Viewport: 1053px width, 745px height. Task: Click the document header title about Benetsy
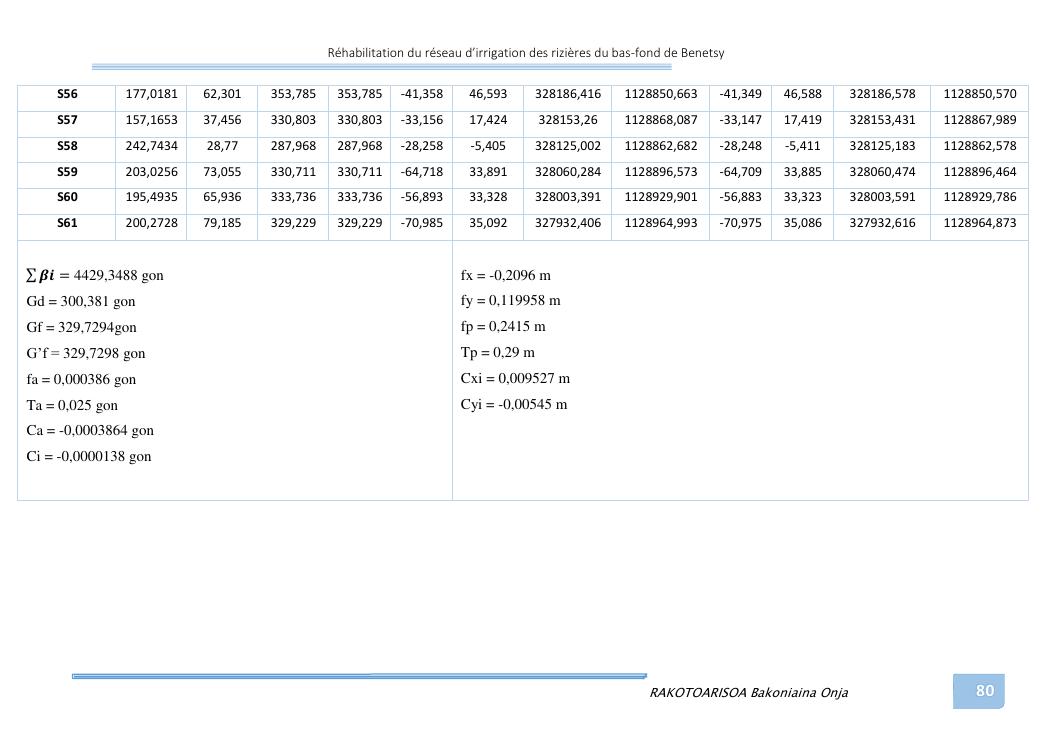[x=526, y=53]
